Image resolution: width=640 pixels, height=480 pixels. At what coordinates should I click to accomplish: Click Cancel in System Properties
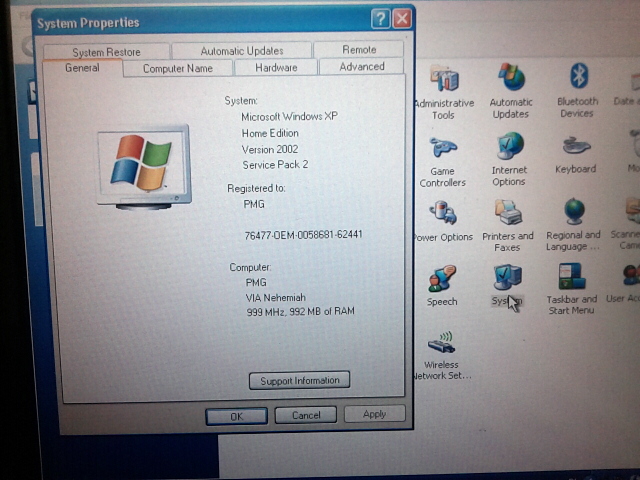306,415
